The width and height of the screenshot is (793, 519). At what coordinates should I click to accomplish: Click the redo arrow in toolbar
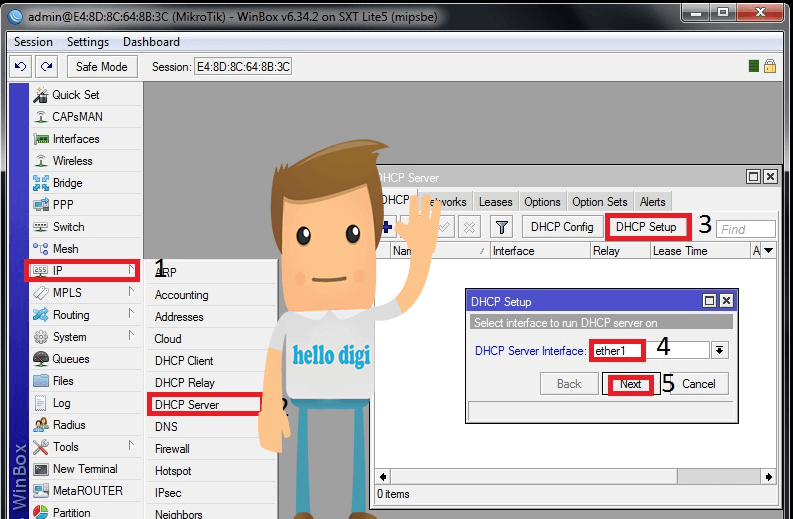click(x=47, y=66)
